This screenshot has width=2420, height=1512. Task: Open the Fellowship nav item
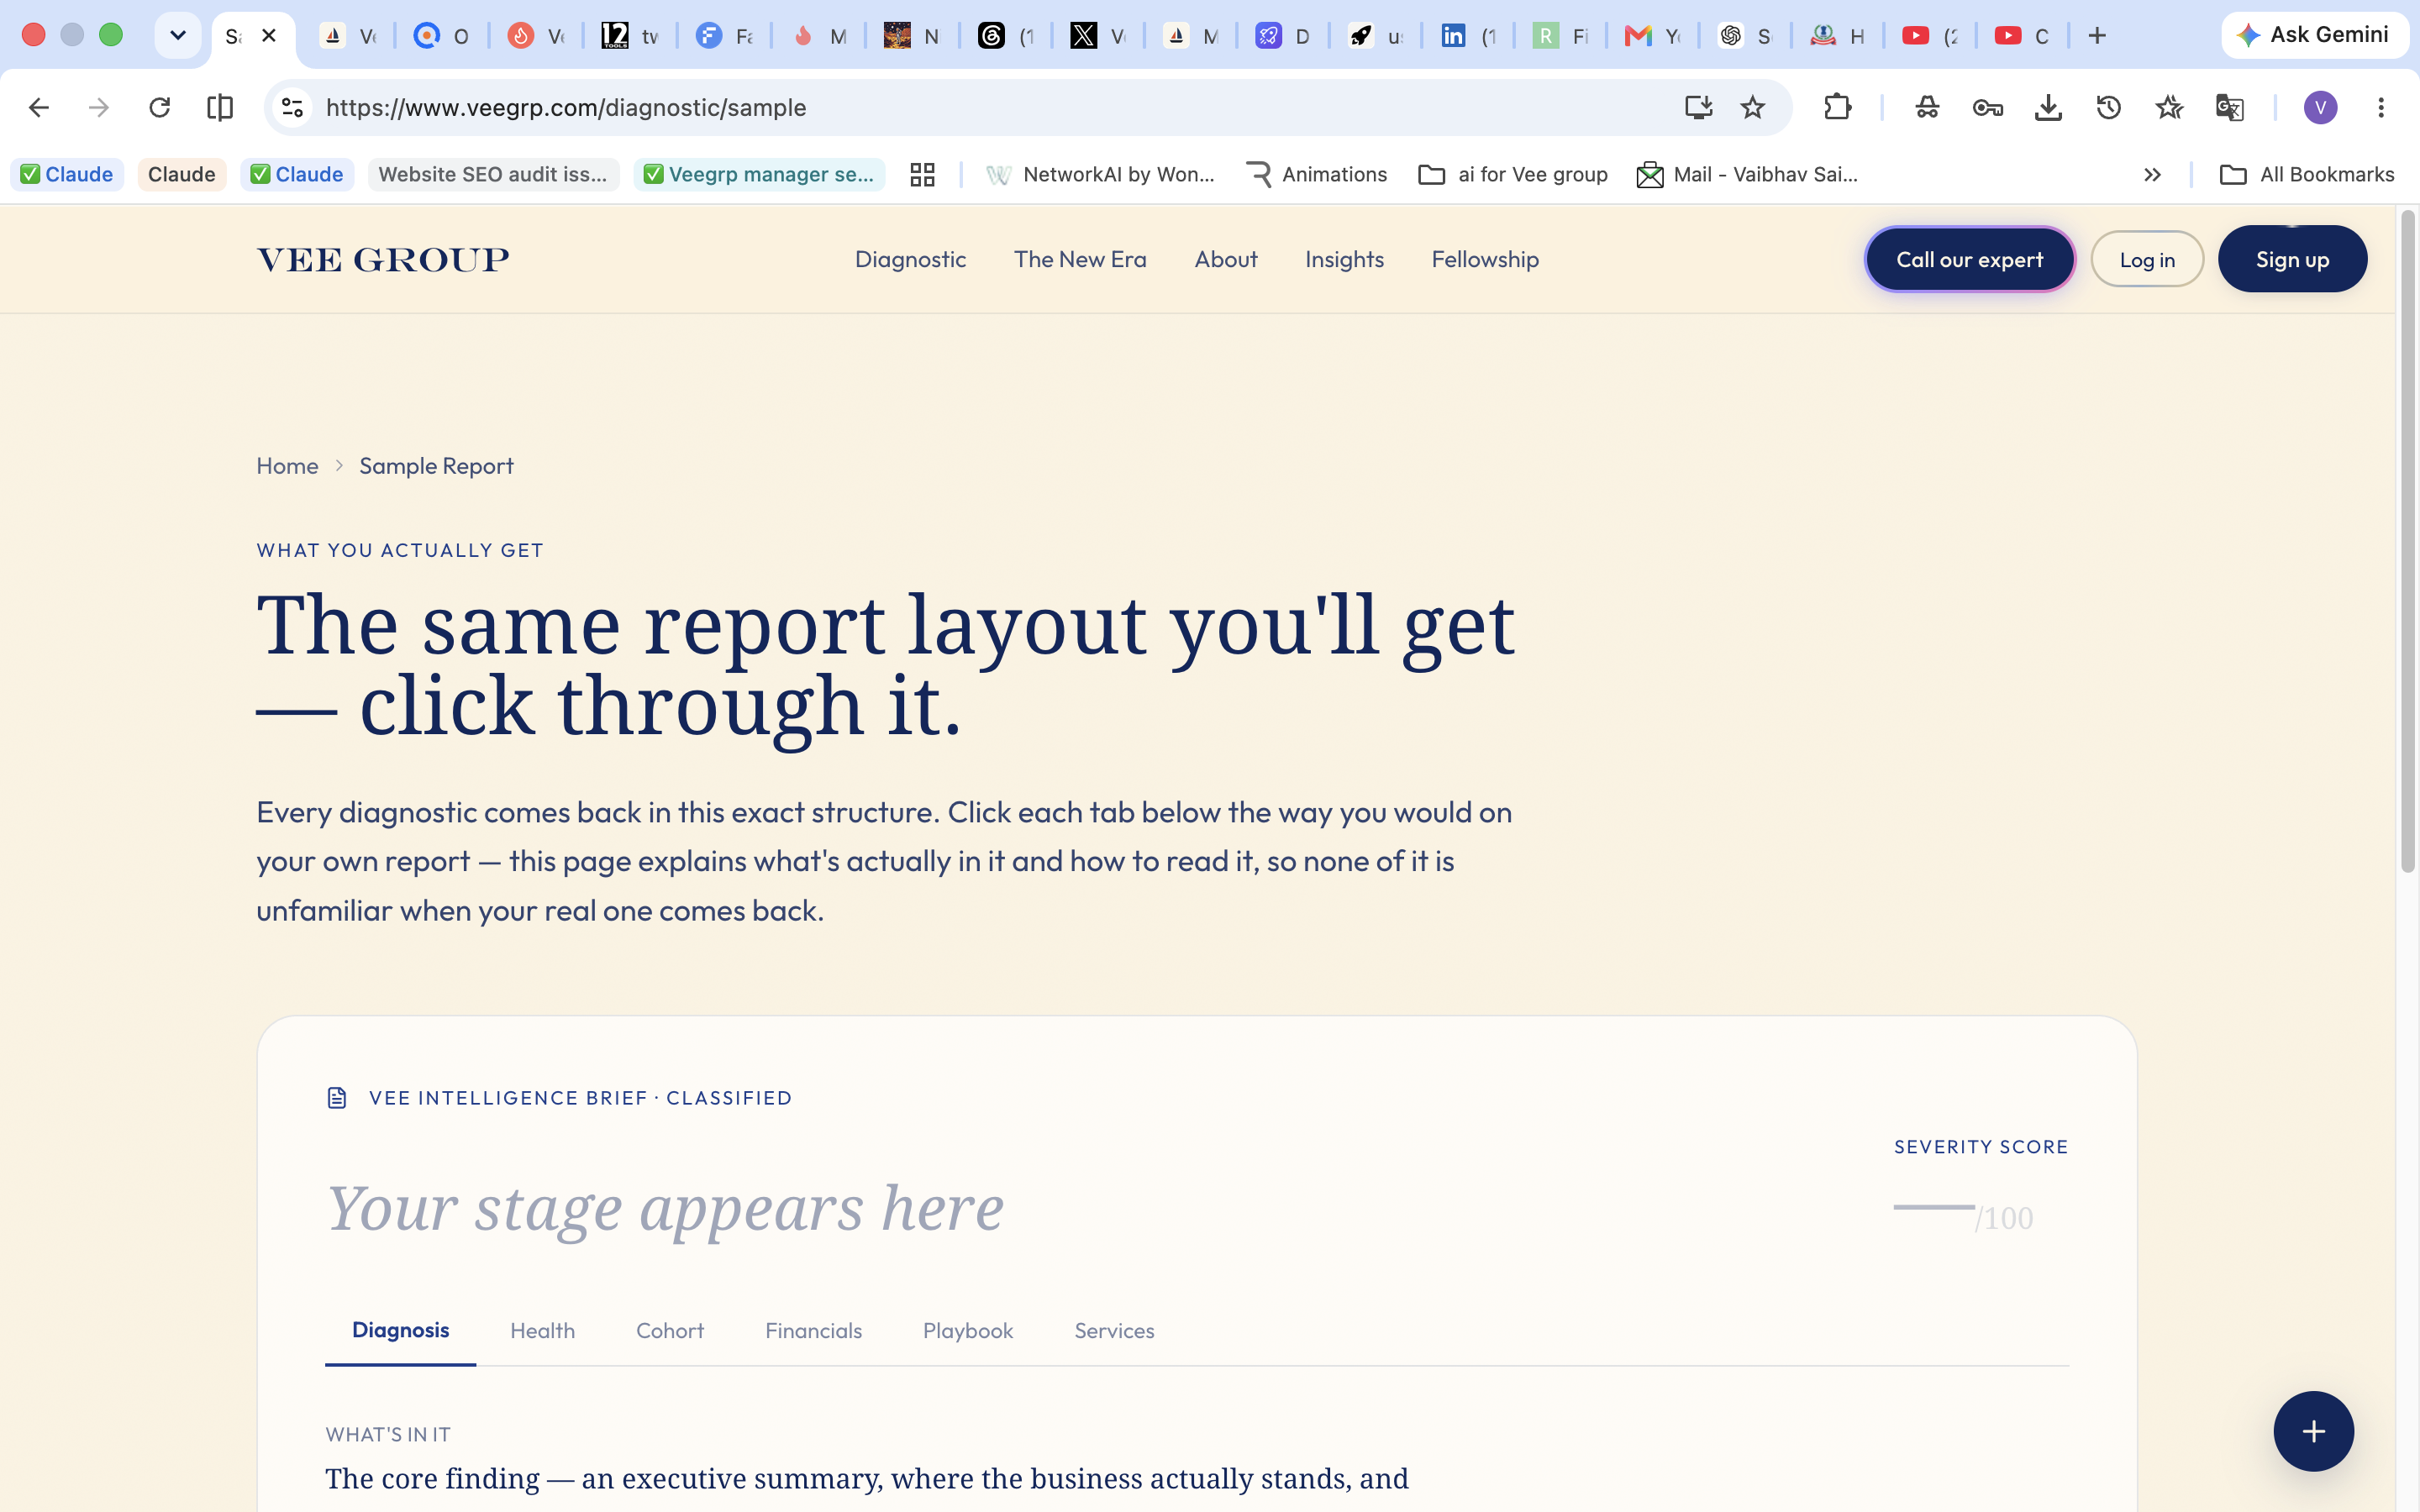[1485, 259]
